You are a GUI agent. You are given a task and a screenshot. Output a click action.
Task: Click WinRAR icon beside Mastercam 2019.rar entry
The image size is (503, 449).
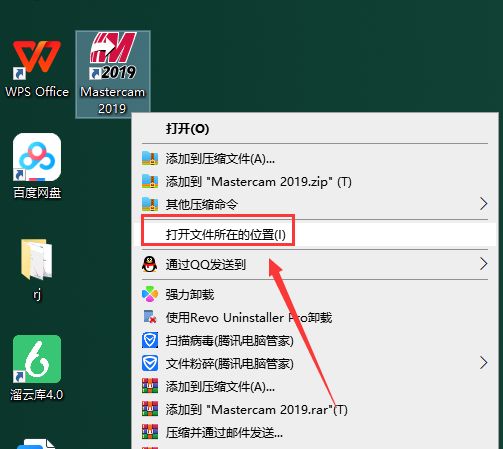coord(150,409)
